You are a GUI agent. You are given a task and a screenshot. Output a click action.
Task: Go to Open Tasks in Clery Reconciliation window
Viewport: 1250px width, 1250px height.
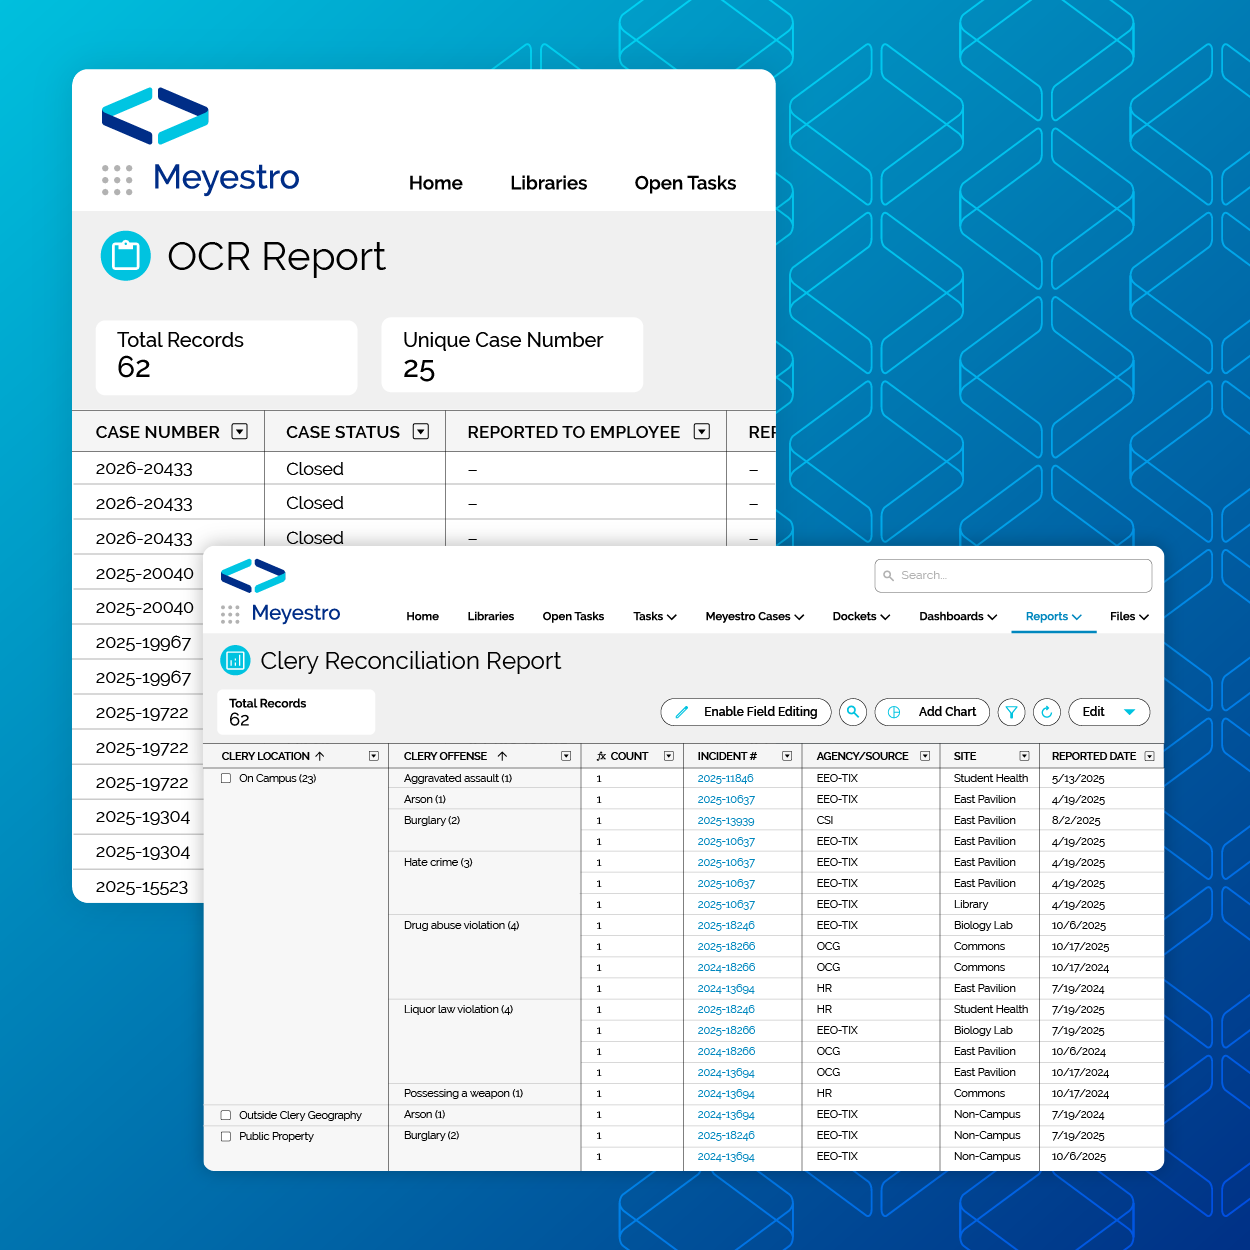coord(573,616)
